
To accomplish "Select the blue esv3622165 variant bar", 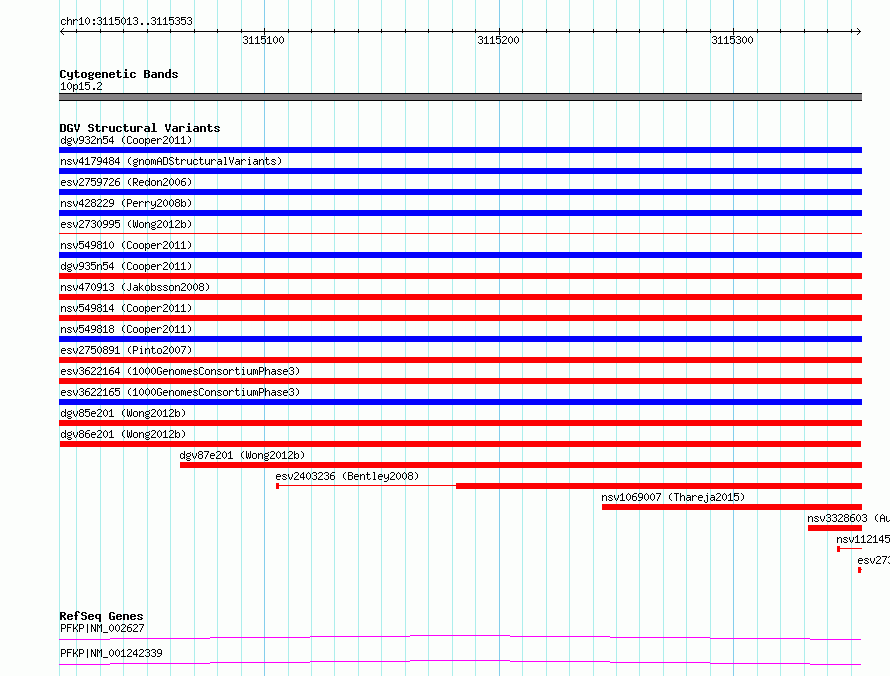I will (x=460, y=402).
